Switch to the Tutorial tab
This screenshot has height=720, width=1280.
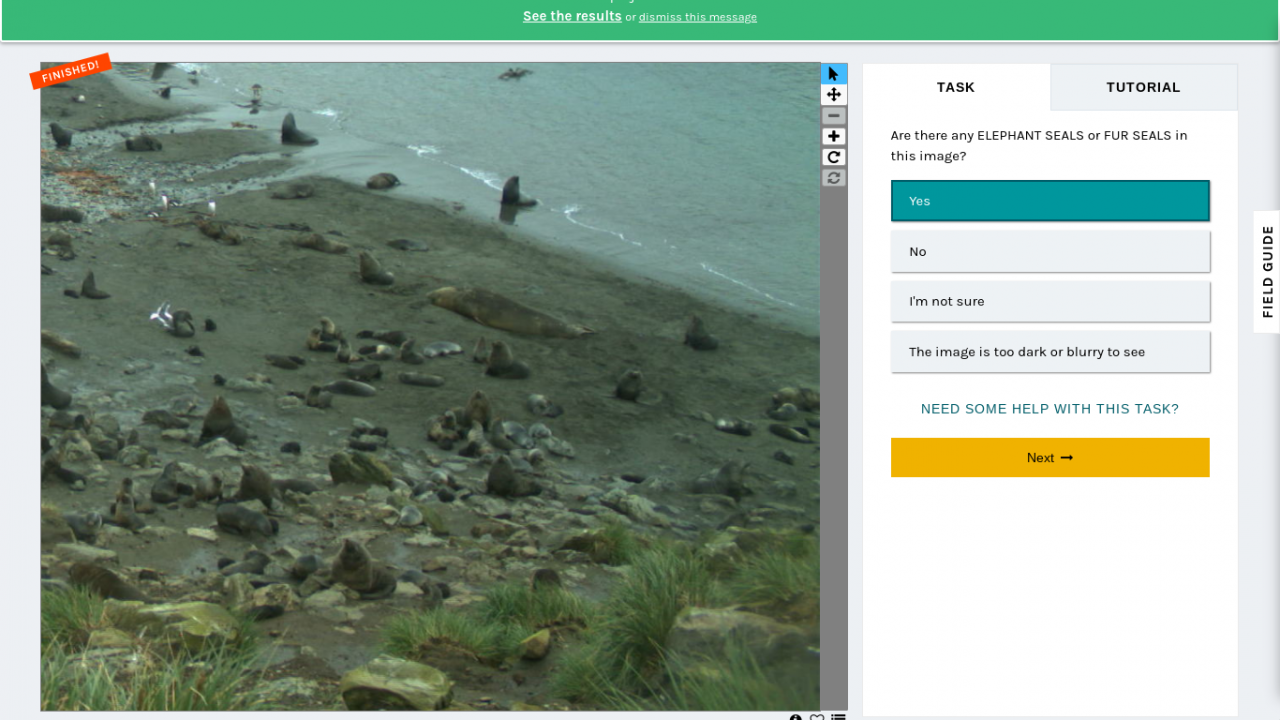pyautogui.click(x=1143, y=87)
